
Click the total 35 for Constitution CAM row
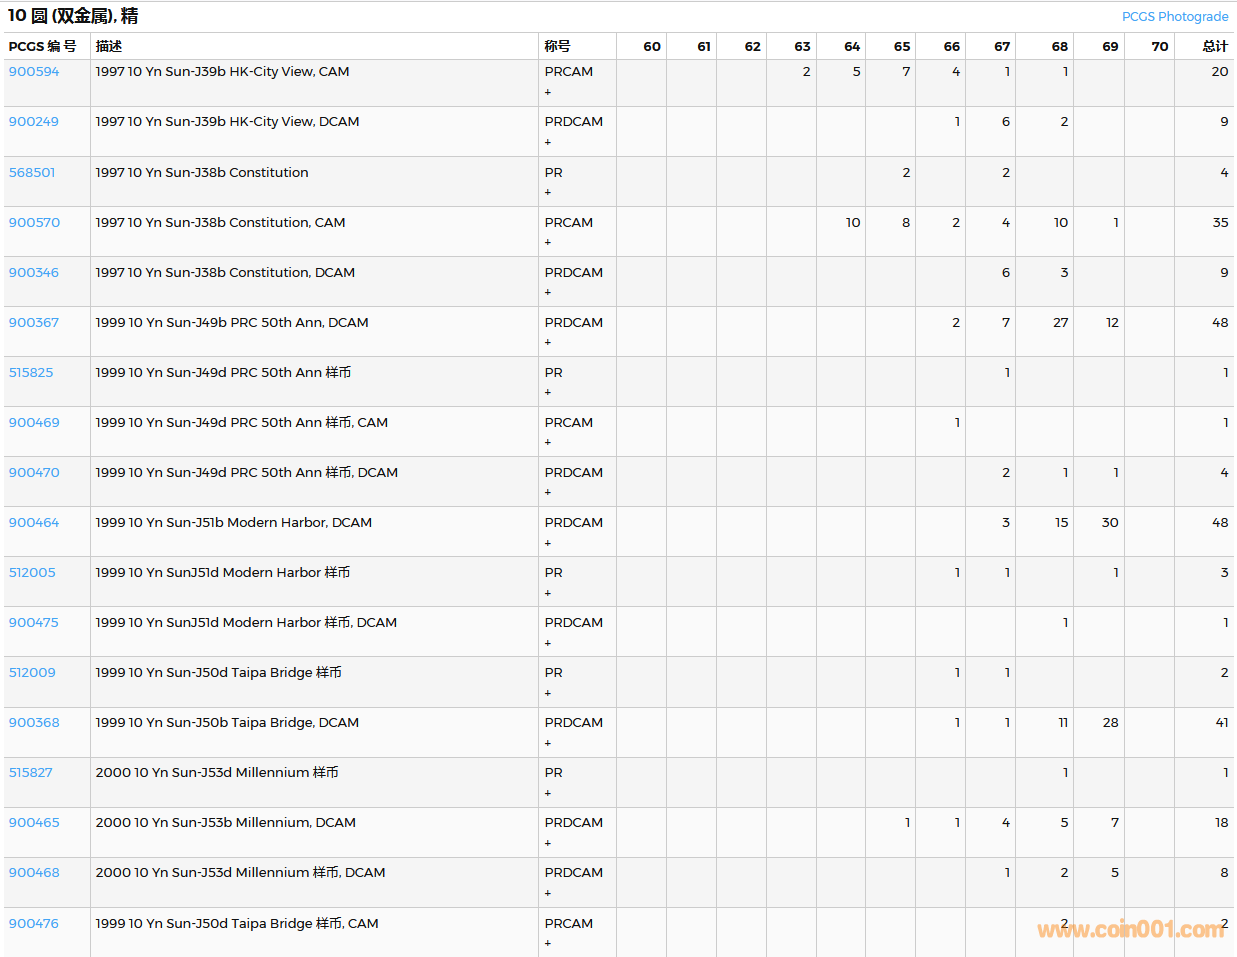tap(1220, 223)
